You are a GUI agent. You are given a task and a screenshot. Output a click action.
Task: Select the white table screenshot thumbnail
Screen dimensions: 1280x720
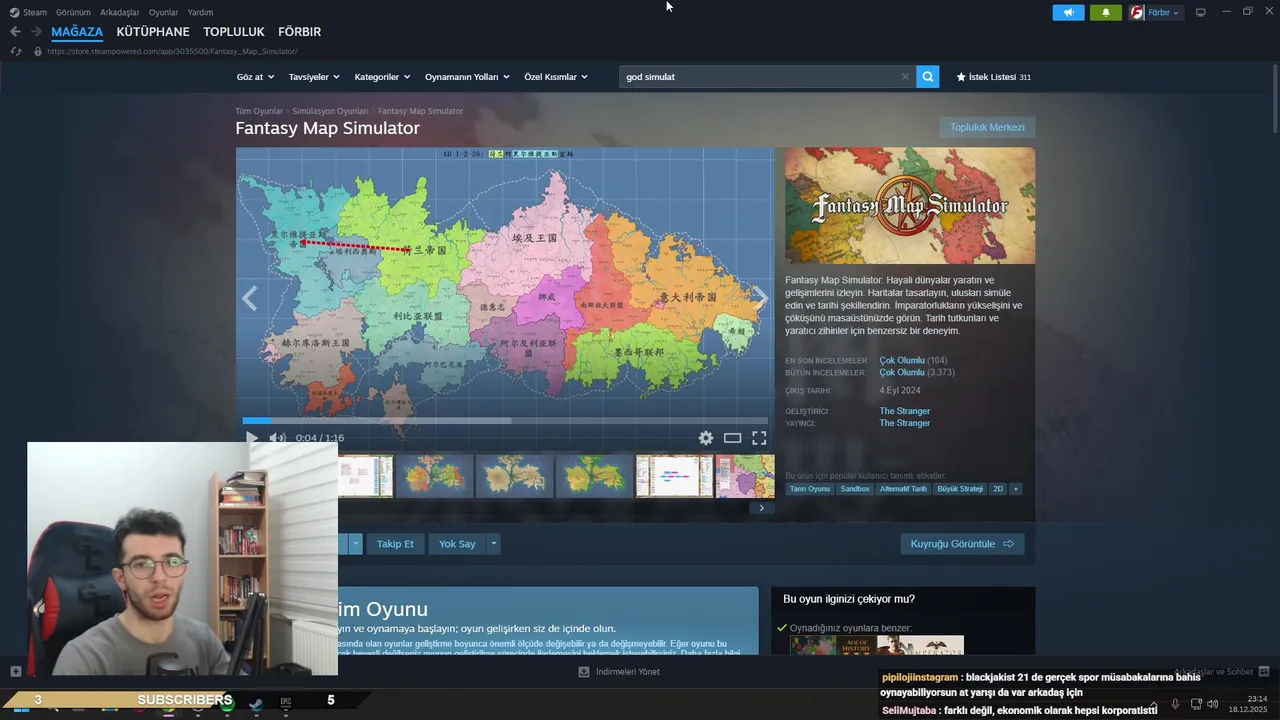click(675, 476)
